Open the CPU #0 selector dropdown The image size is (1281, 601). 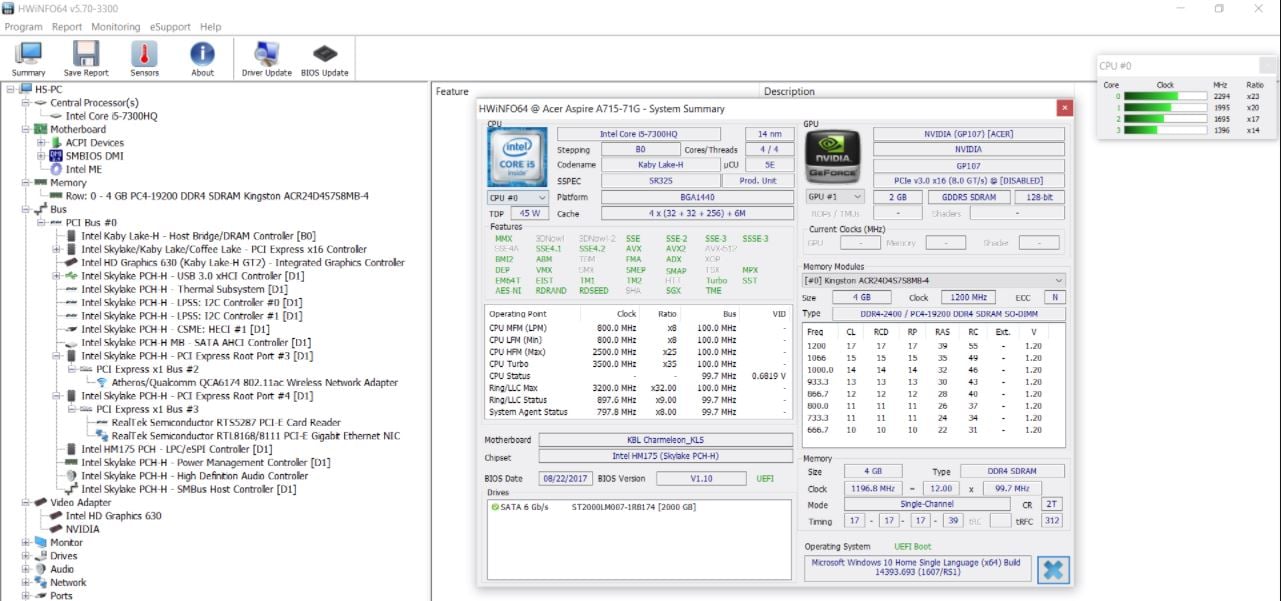[x=517, y=198]
